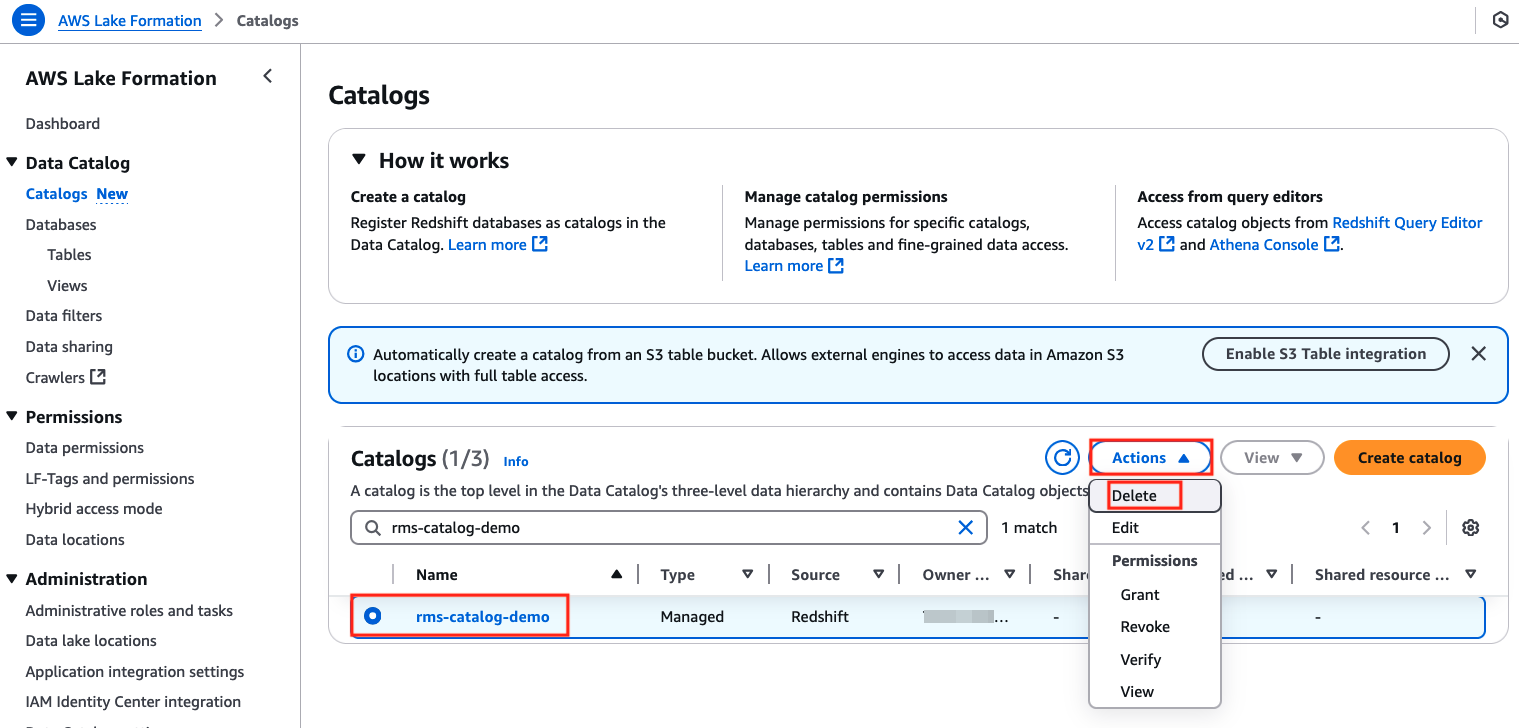Open Redshift Query Editor v2 link
The width and height of the screenshot is (1519, 728).
click(x=1408, y=223)
